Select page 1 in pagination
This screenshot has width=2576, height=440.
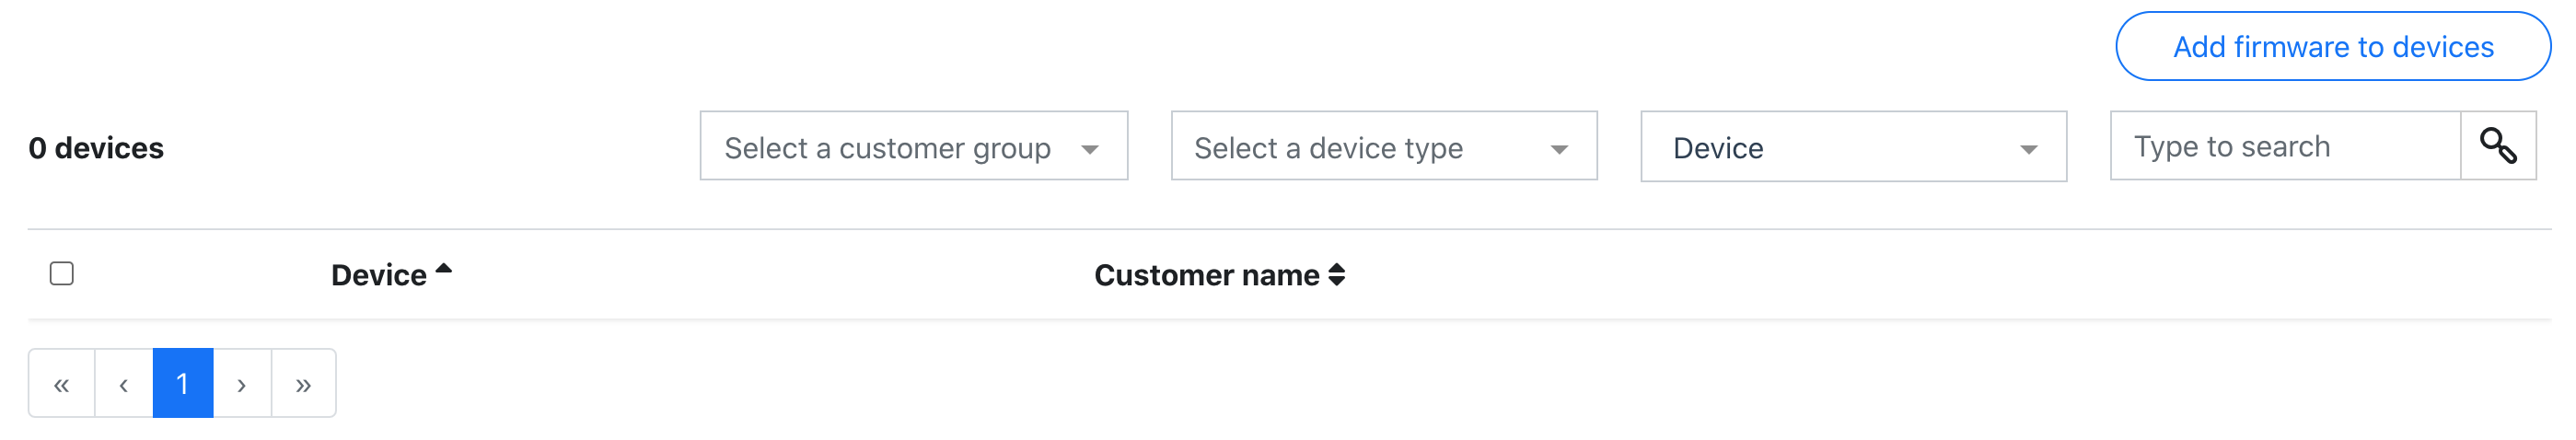pyautogui.click(x=183, y=383)
